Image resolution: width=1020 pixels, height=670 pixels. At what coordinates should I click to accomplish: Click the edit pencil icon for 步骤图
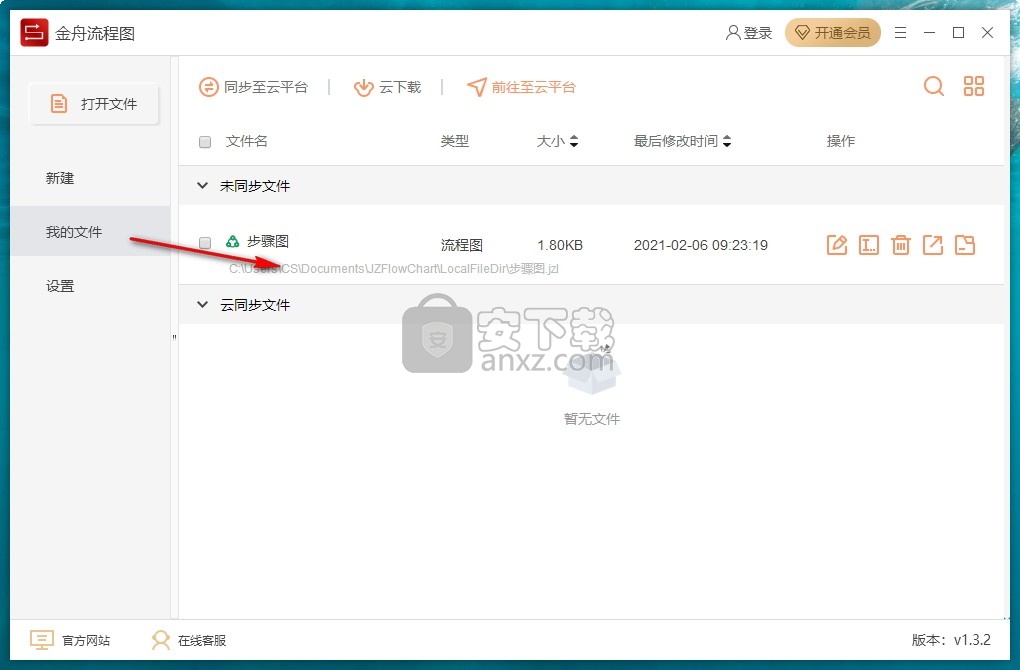click(x=837, y=245)
